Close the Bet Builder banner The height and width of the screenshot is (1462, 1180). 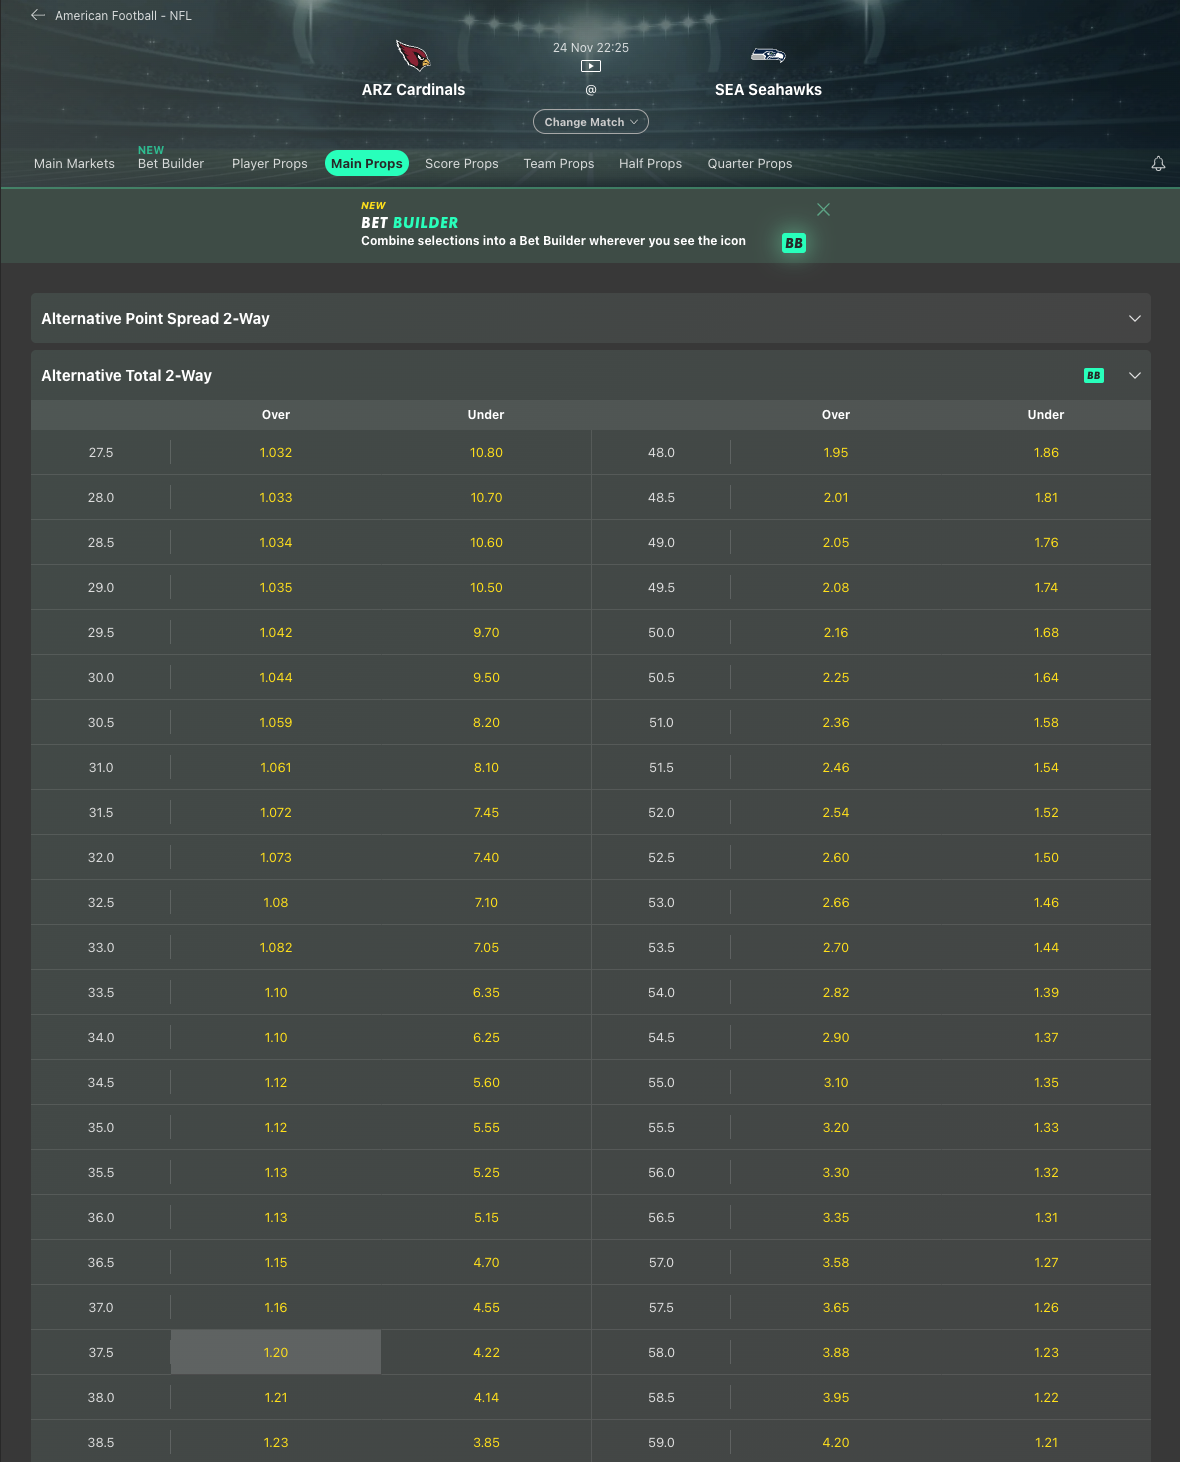pos(823,209)
